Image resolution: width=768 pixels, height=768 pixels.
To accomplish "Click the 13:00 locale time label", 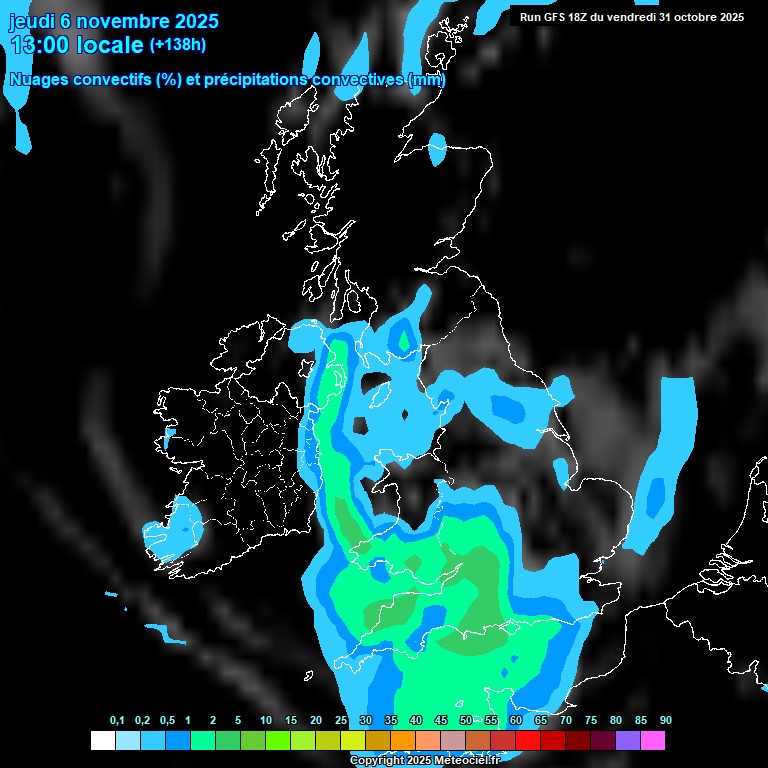I will (76, 45).
